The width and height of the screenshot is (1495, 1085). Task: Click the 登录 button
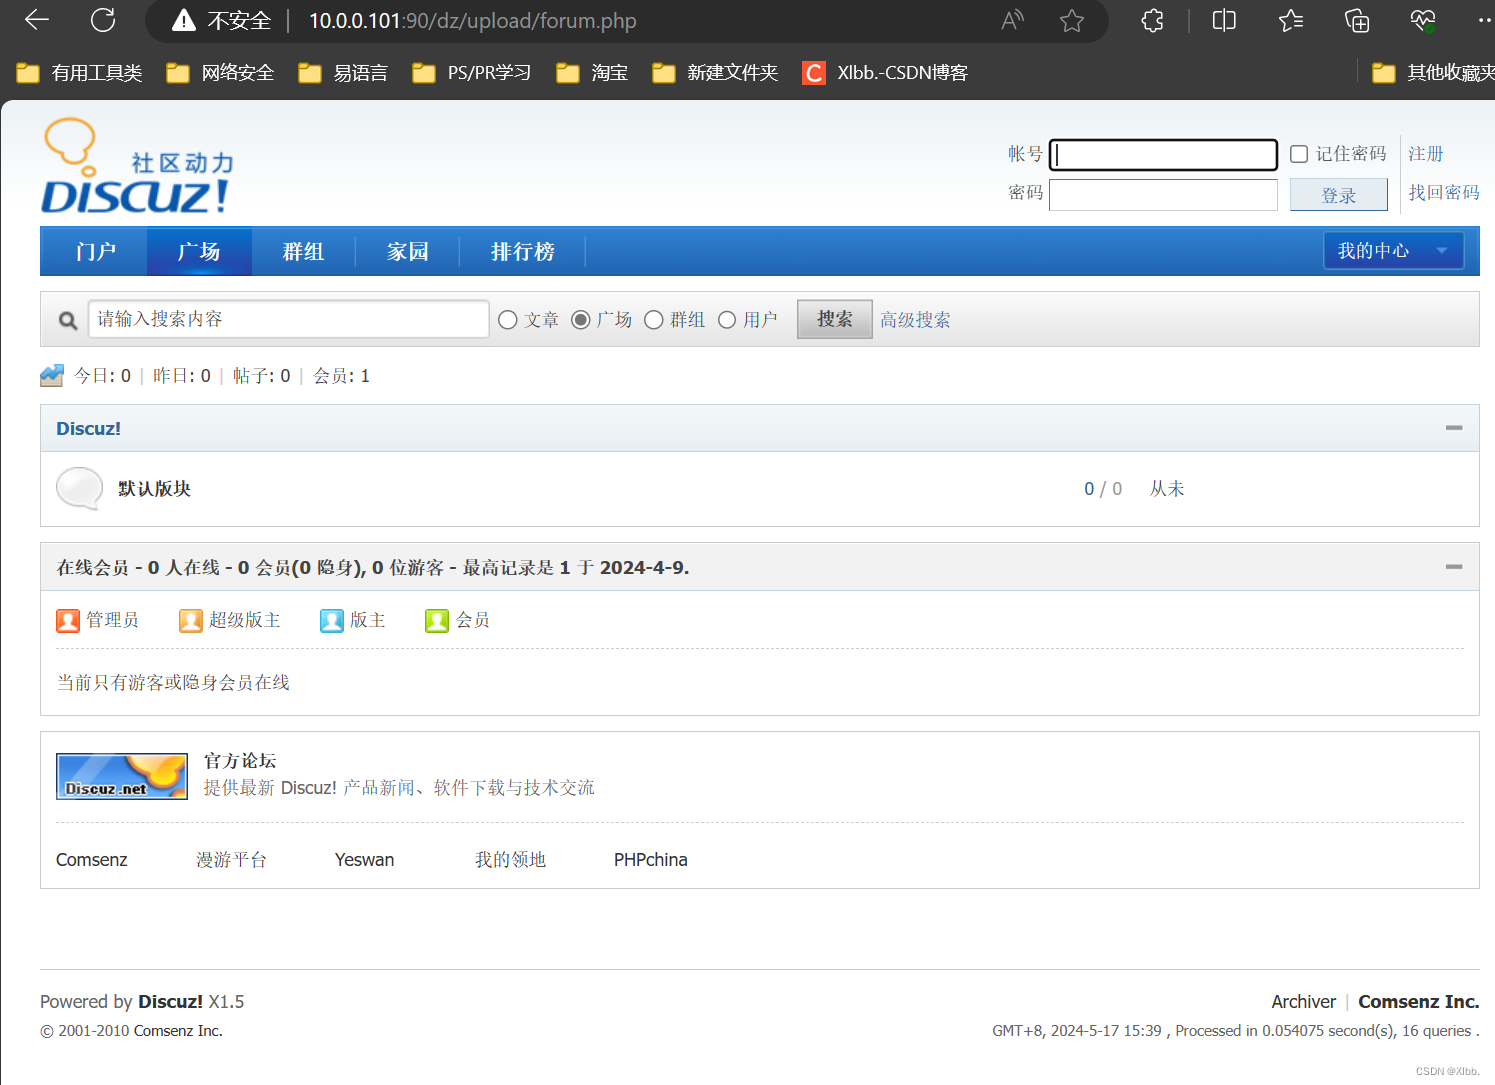(1339, 195)
